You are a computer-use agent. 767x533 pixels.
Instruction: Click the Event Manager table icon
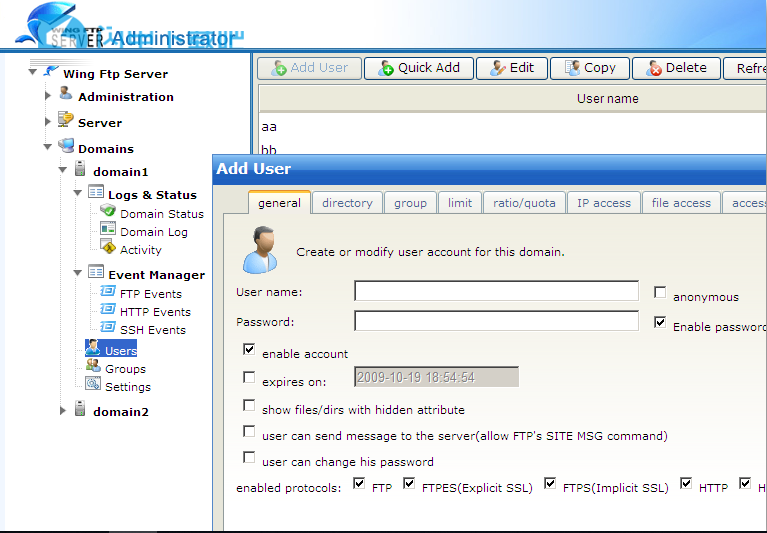pos(96,271)
